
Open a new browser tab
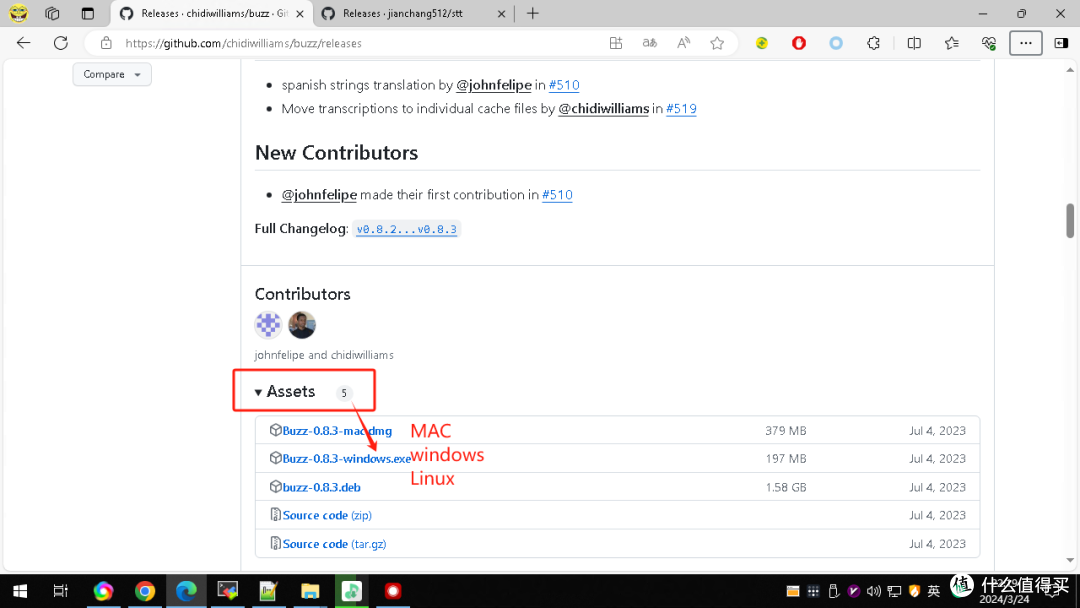tap(532, 13)
